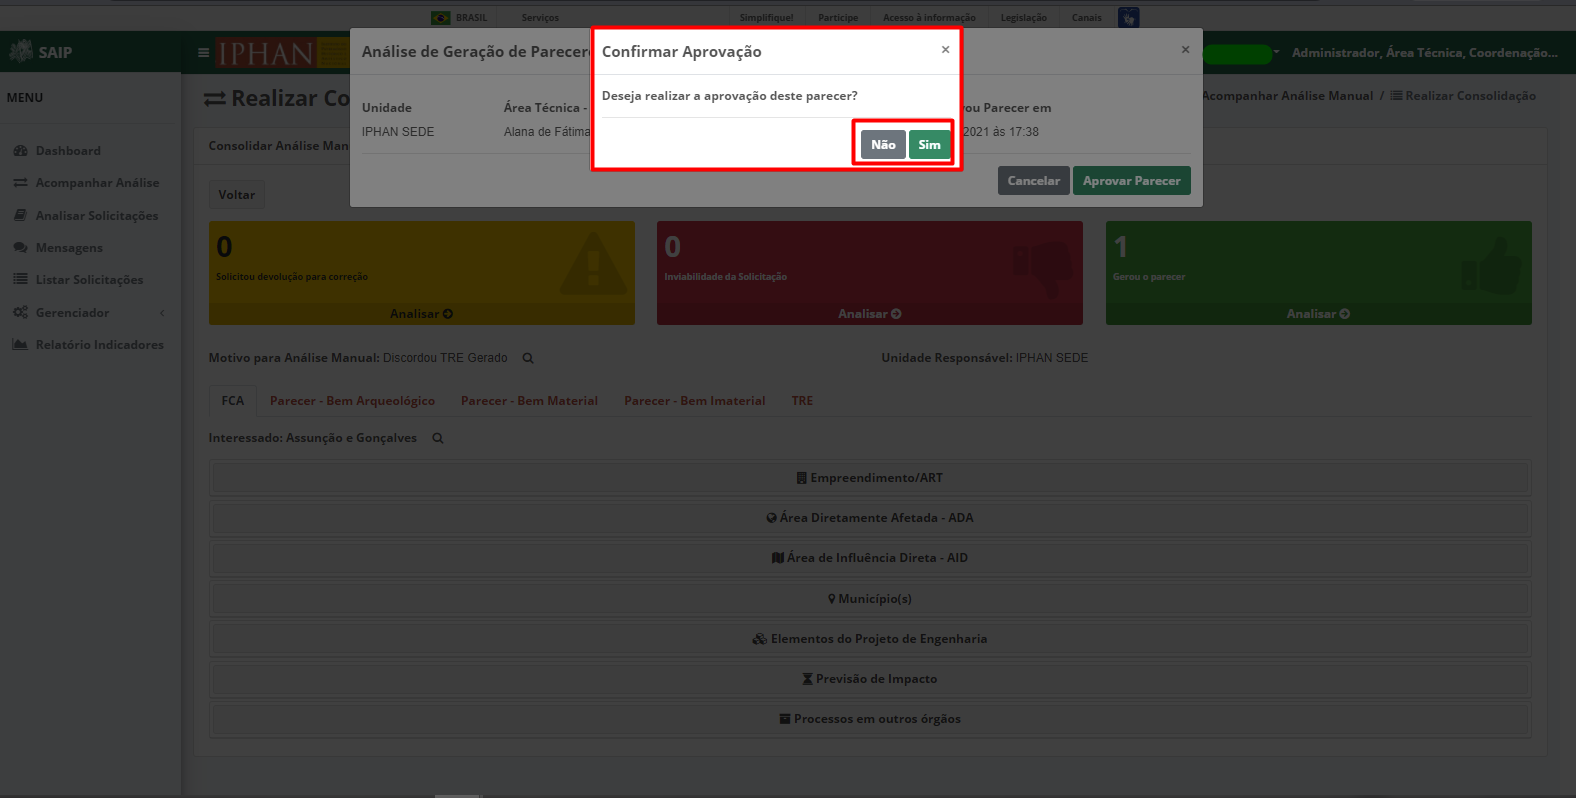Click the Aprovar Parecer button
Image resolution: width=1576 pixels, height=798 pixels.
click(x=1131, y=181)
